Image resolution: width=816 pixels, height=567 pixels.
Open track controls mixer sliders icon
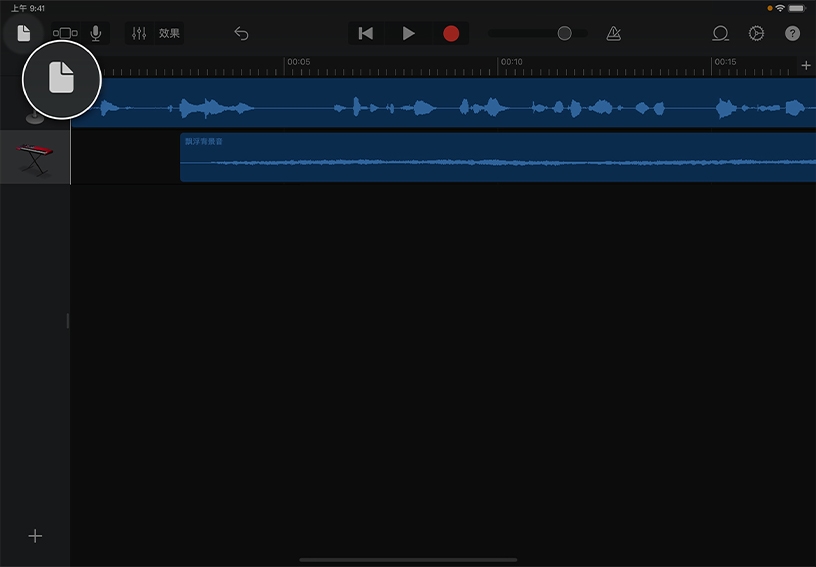pyautogui.click(x=139, y=33)
